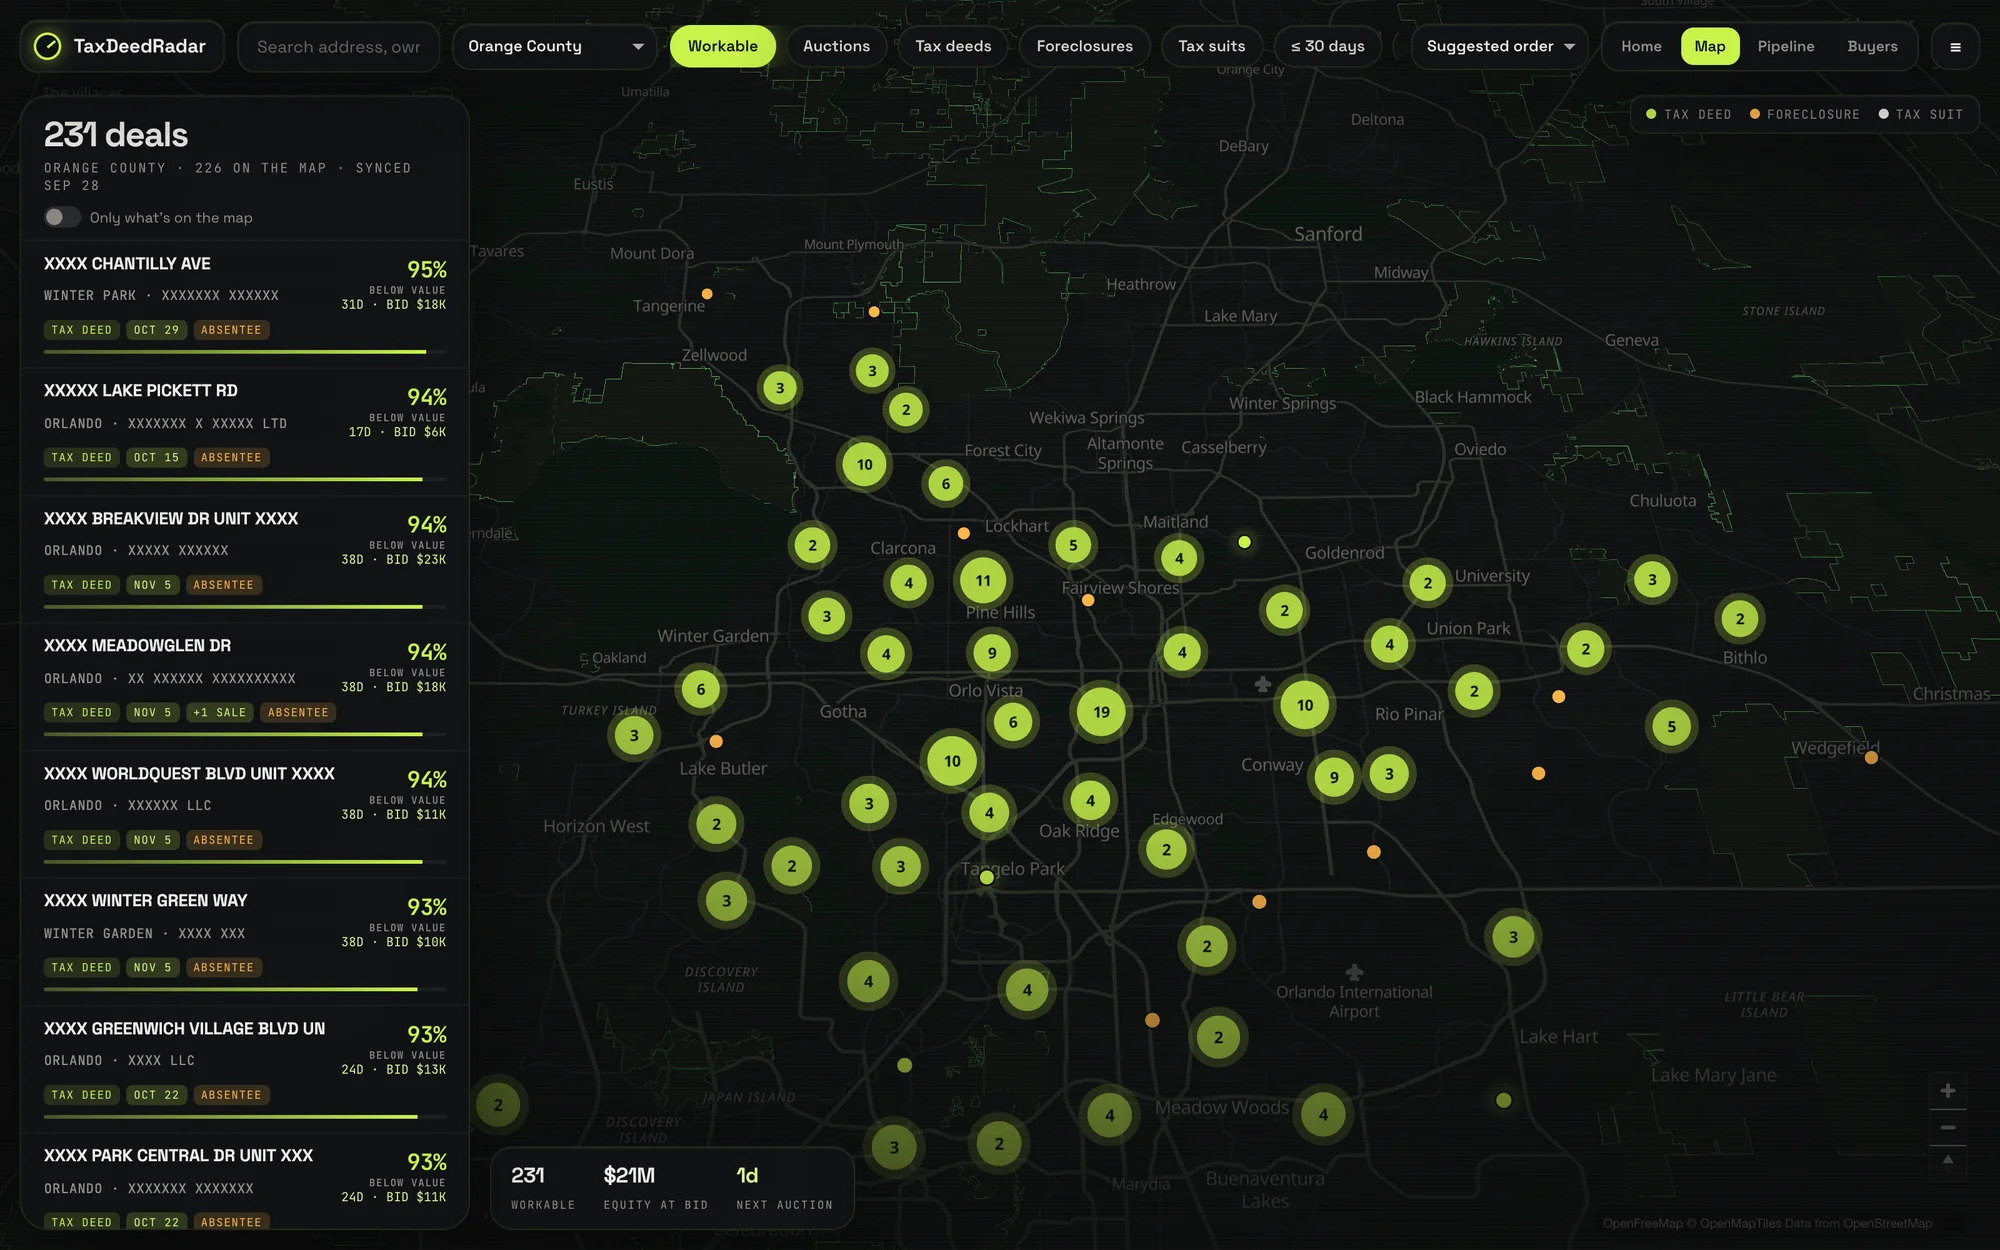
Task: Switch to the Home tab
Action: (1641, 46)
